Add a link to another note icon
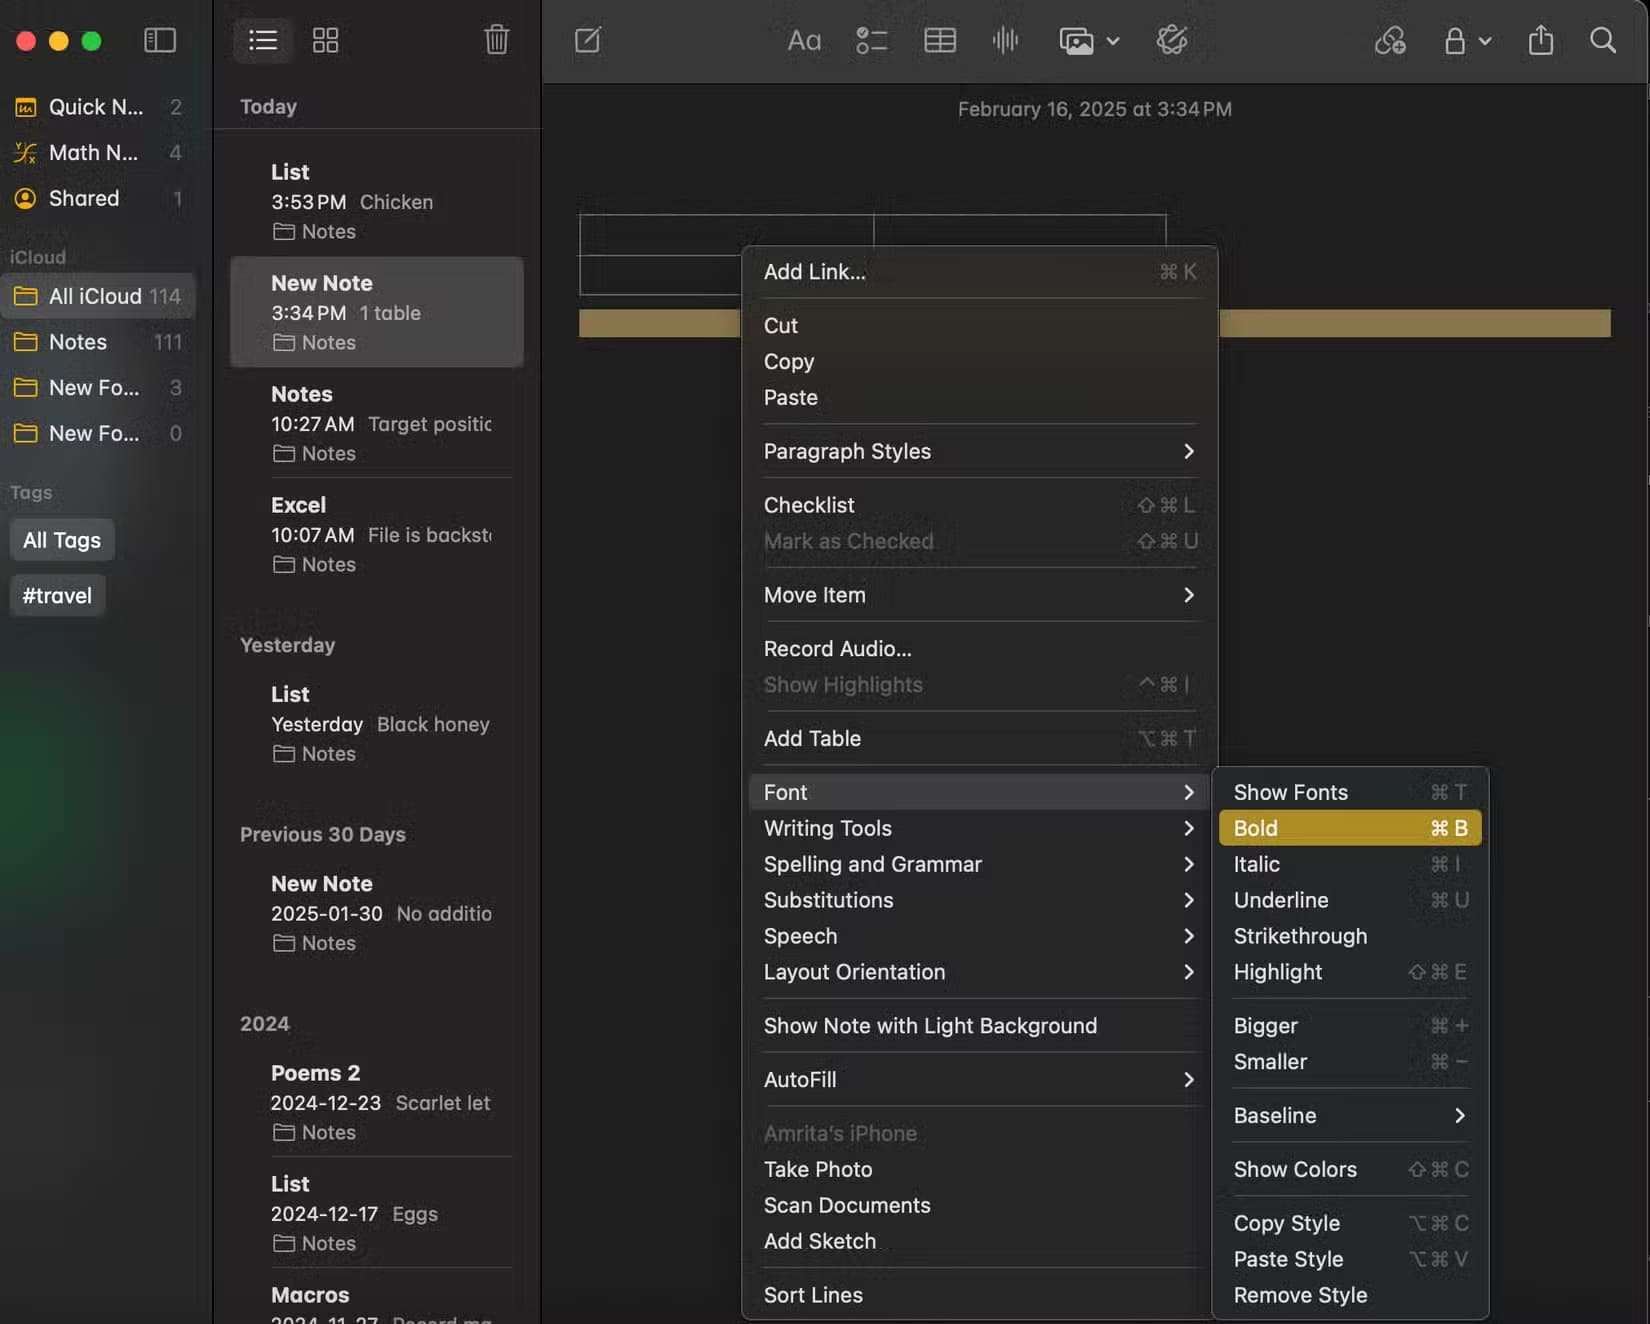The width and height of the screenshot is (1650, 1324). [x=1390, y=40]
